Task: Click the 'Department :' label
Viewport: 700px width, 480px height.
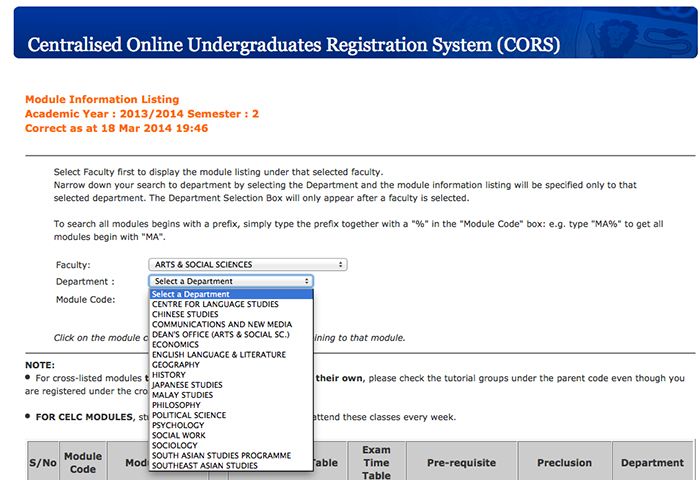Action: pos(85,282)
